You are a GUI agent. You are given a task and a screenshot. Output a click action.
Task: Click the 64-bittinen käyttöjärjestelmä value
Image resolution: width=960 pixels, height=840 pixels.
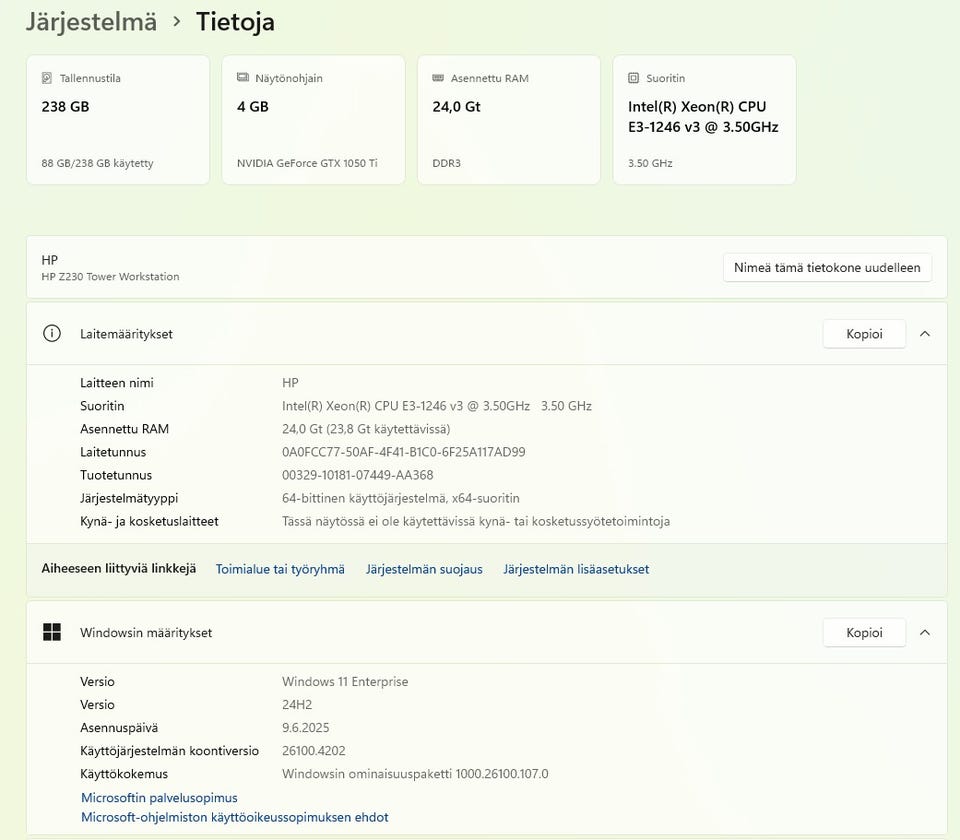(400, 498)
